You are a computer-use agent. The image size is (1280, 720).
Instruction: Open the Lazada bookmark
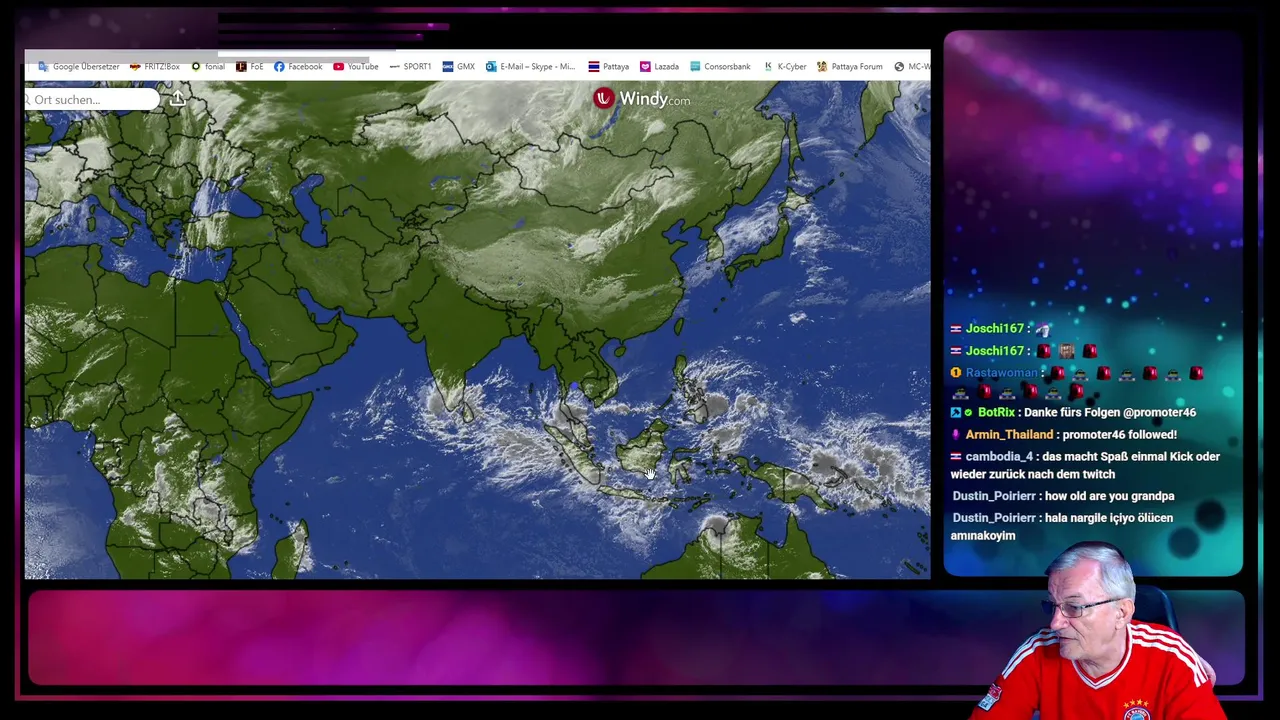click(659, 67)
